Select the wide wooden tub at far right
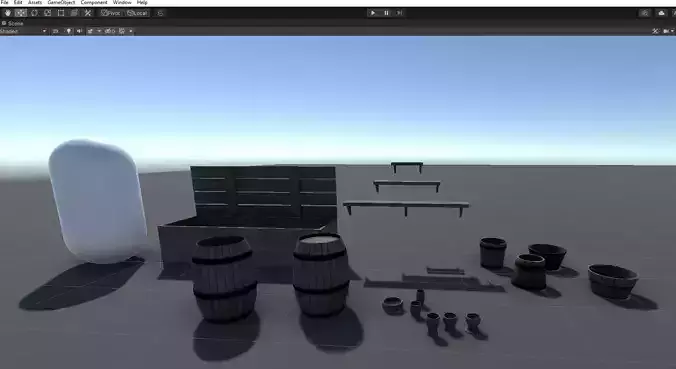This screenshot has width=676, height=369. point(613,281)
